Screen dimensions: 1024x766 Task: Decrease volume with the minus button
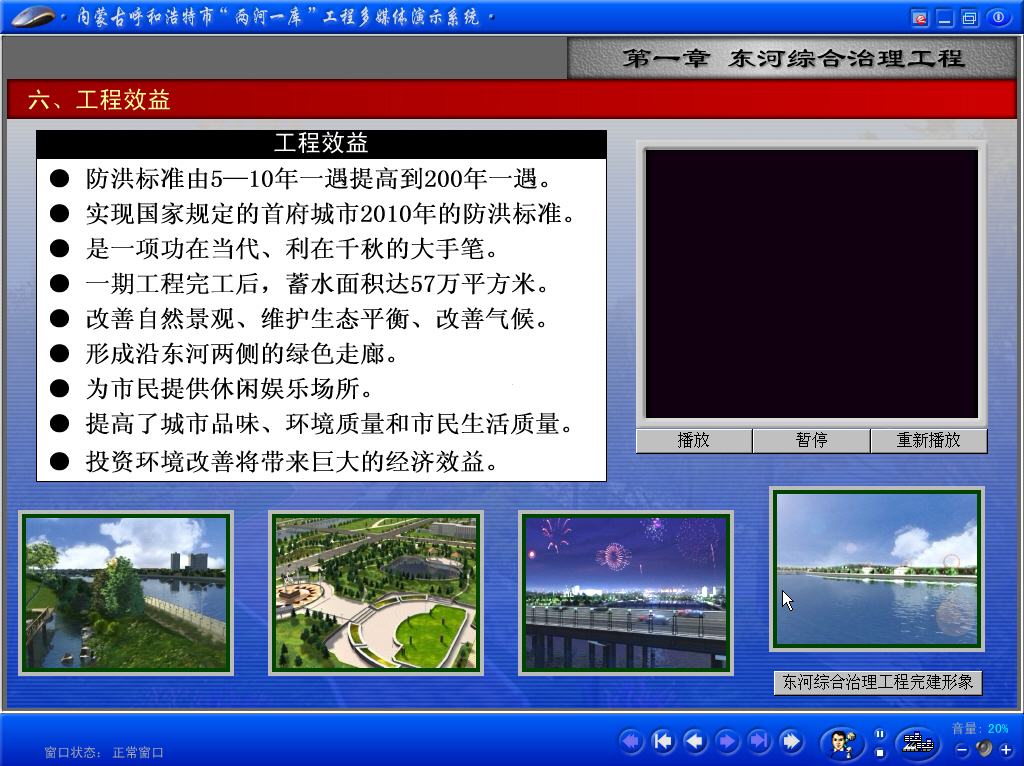961,750
